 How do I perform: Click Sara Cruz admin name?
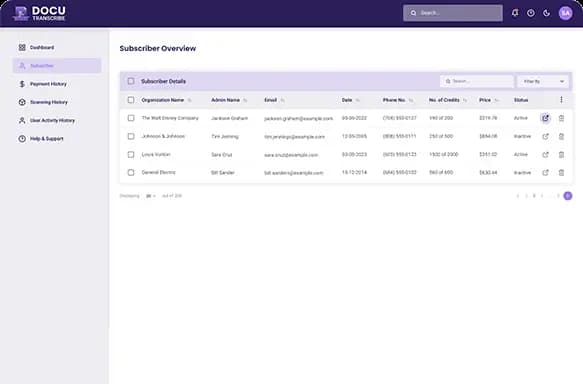click(x=222, y=154)
